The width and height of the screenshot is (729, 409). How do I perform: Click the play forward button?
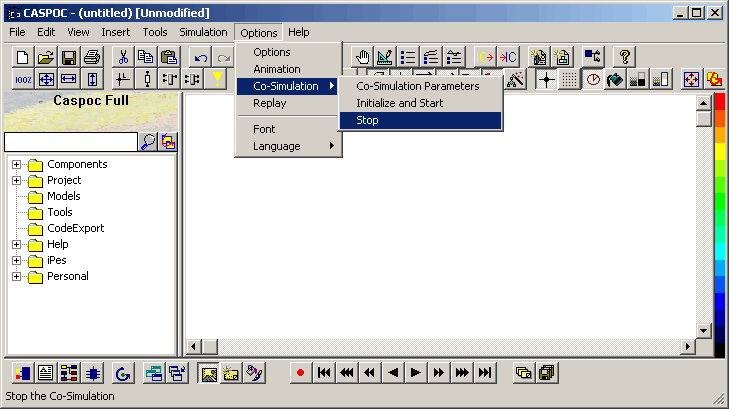[x=416, y=373]
